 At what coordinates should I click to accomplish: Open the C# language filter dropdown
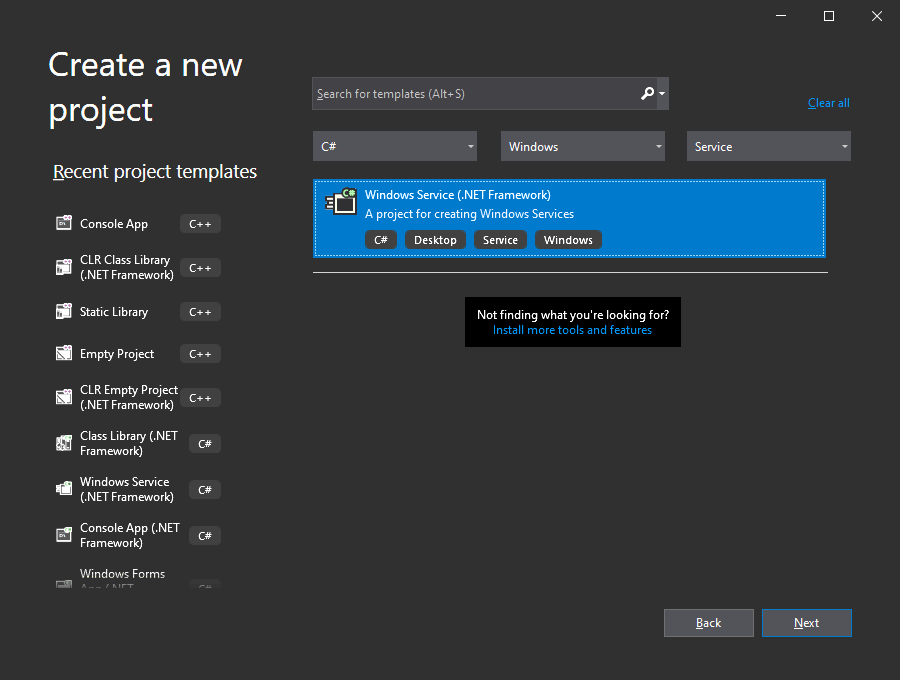pos(395,146)
